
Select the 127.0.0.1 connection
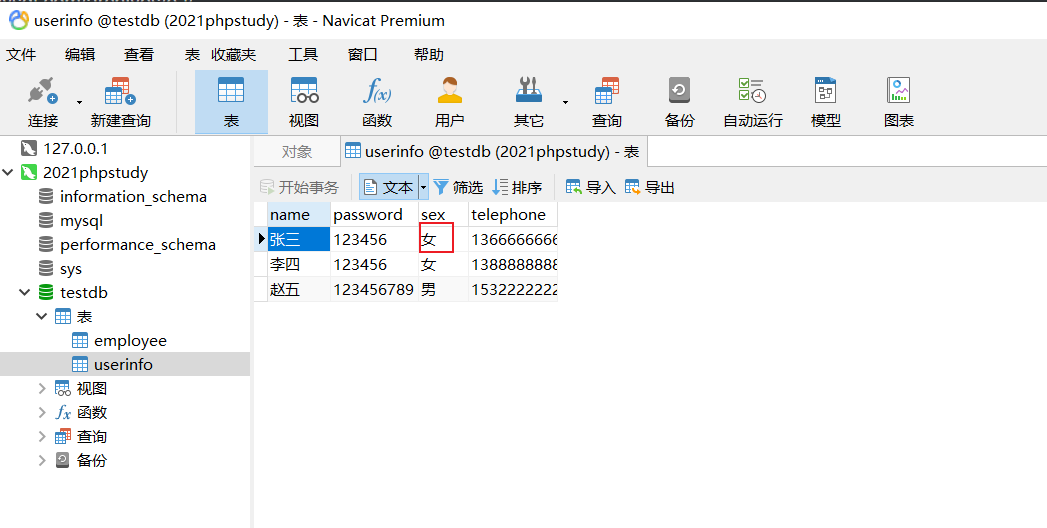point(75,148)
